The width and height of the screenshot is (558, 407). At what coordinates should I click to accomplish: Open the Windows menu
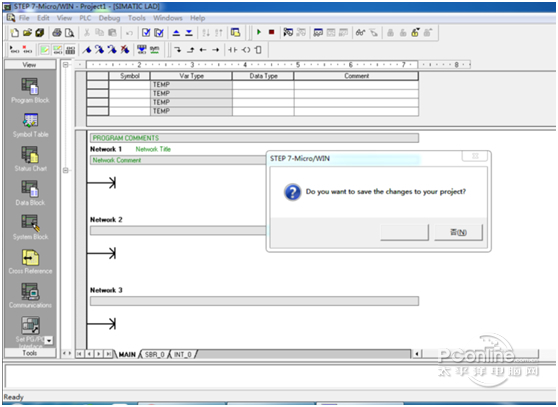[x=168, y=18]
